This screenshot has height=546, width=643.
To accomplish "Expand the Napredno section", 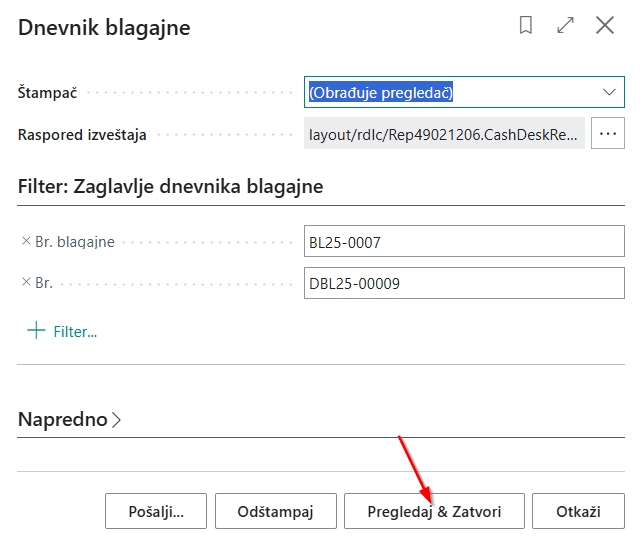I will [x=70, y=420].
